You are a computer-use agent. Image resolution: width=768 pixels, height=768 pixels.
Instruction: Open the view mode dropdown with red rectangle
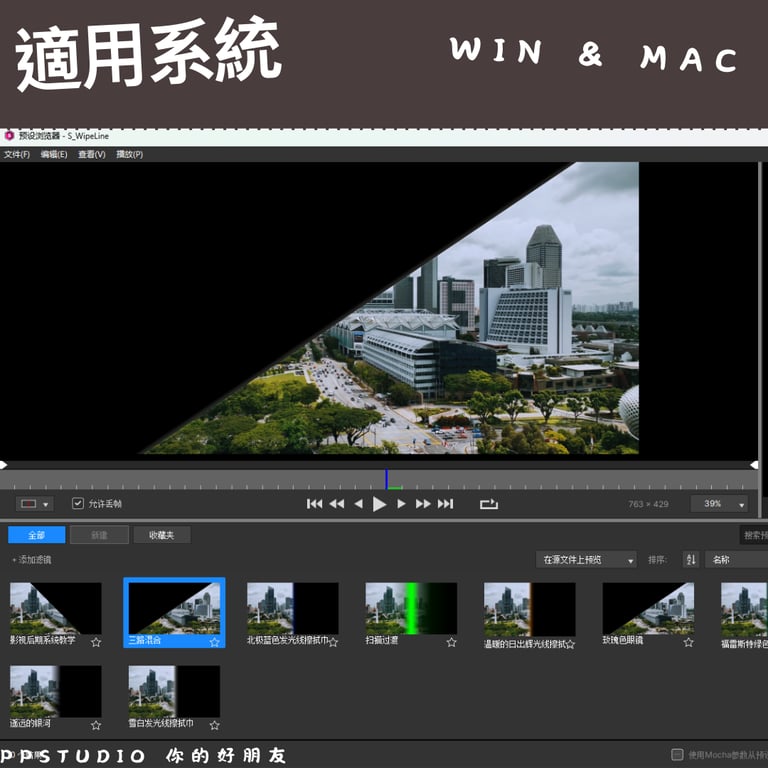click(x=35, y=504)
